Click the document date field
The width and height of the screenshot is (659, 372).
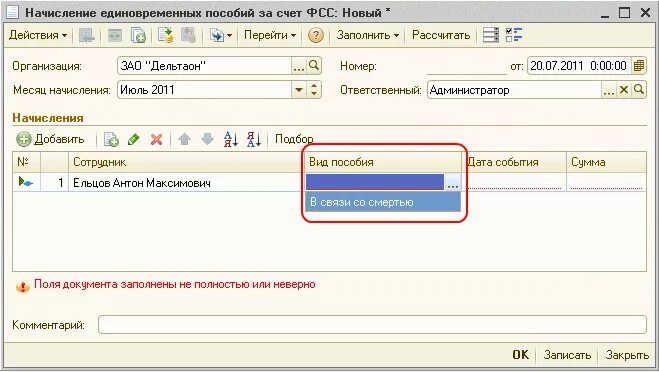click(x=579, y=66)
